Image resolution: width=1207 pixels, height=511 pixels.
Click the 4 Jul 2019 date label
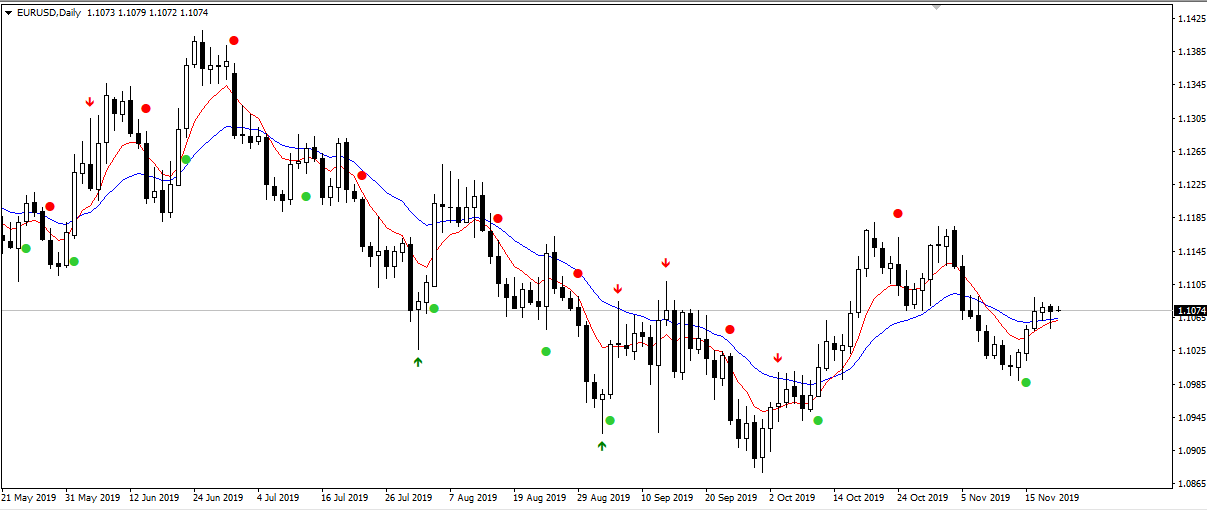pos(278,497)
